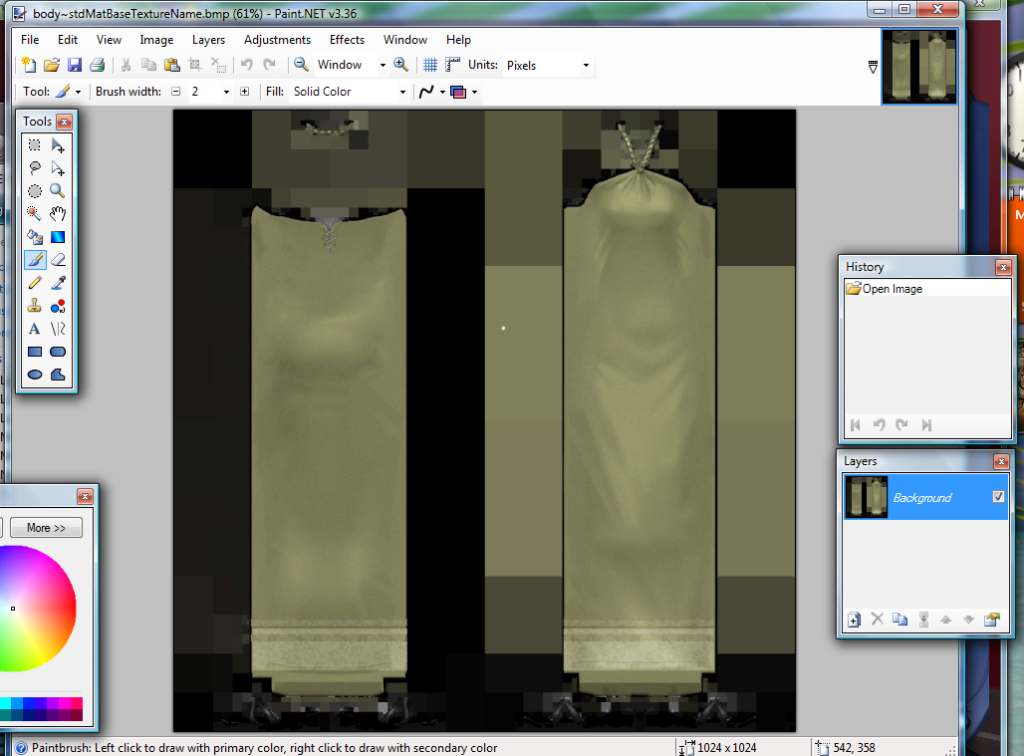Expand the Fill dropdown showing Solid Color
Viewport: 1024px width, 756px height.
tap(349, 91)
